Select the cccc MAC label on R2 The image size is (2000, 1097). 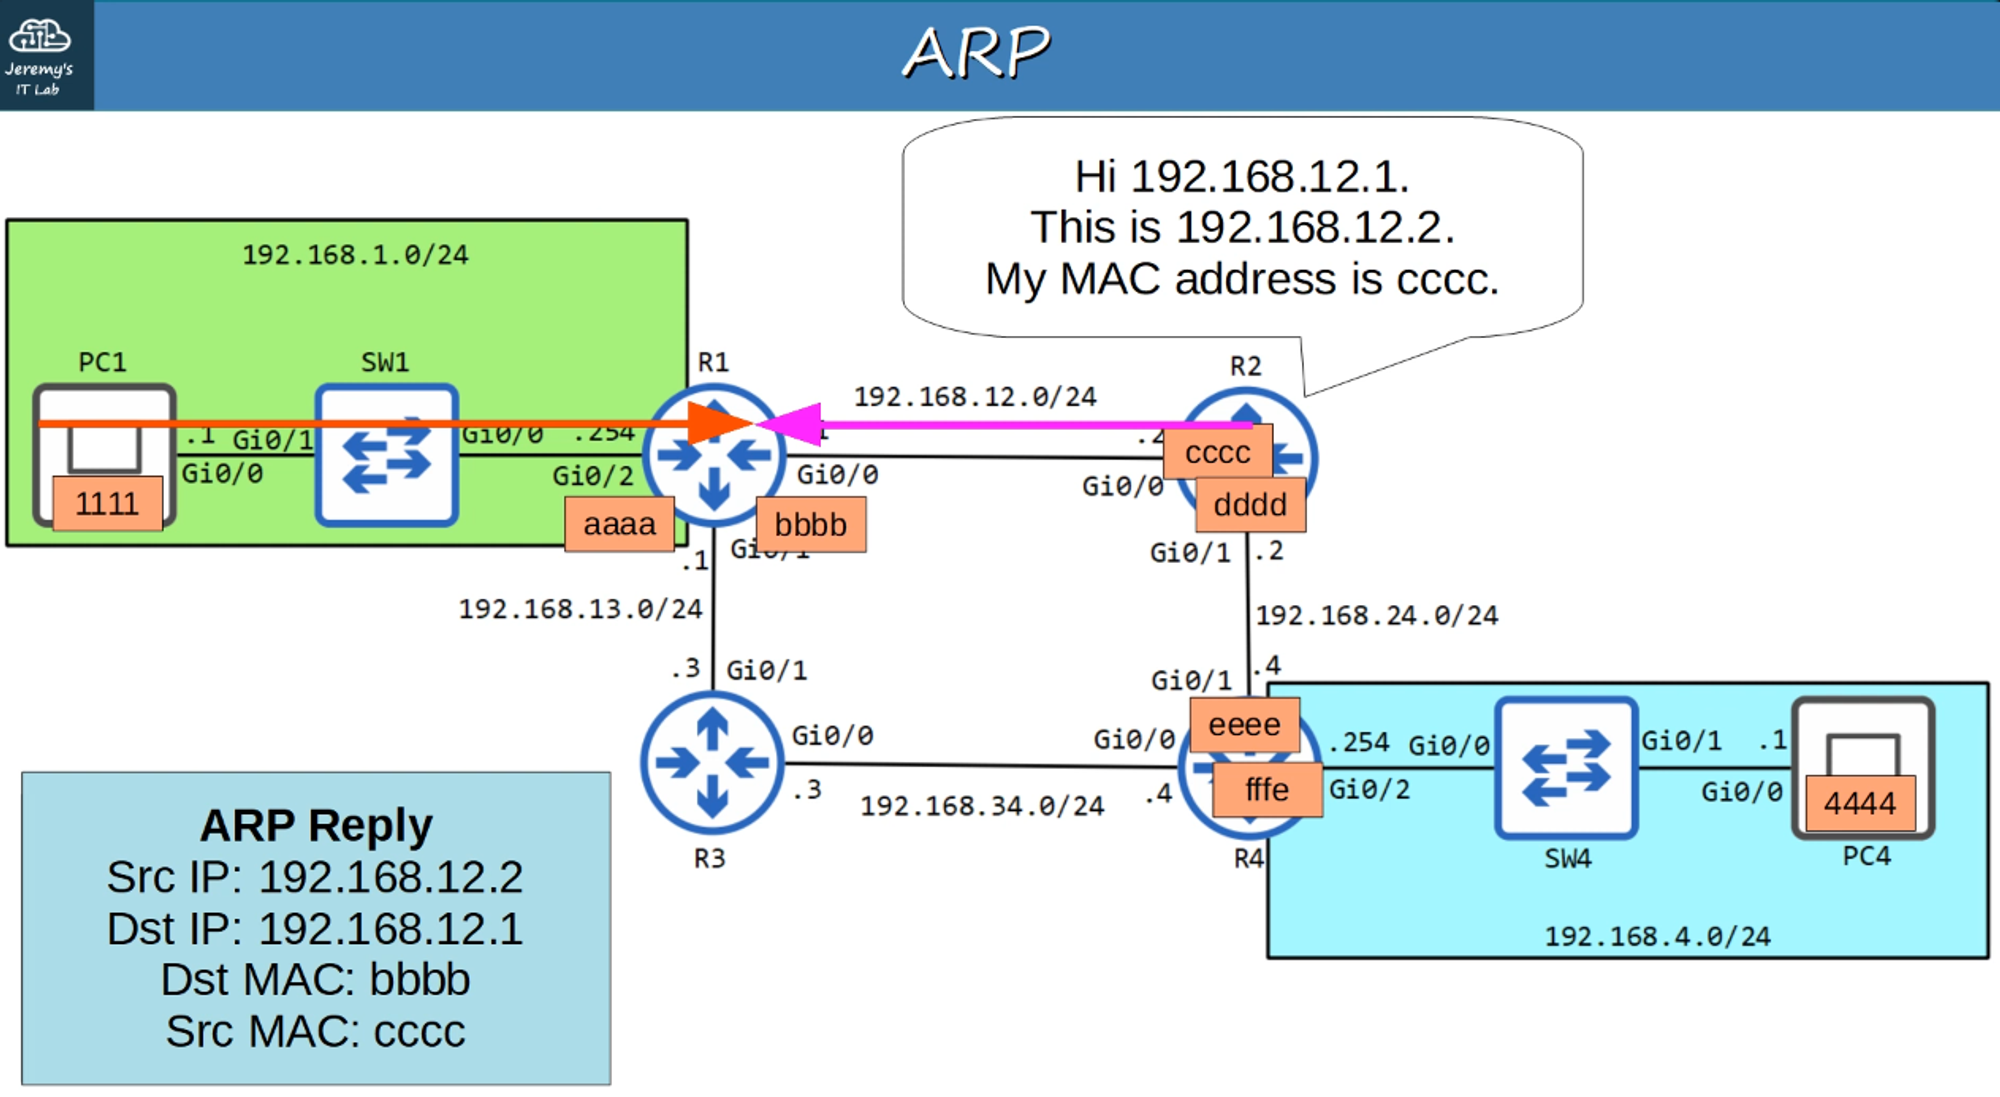[x=1217, y=453]
